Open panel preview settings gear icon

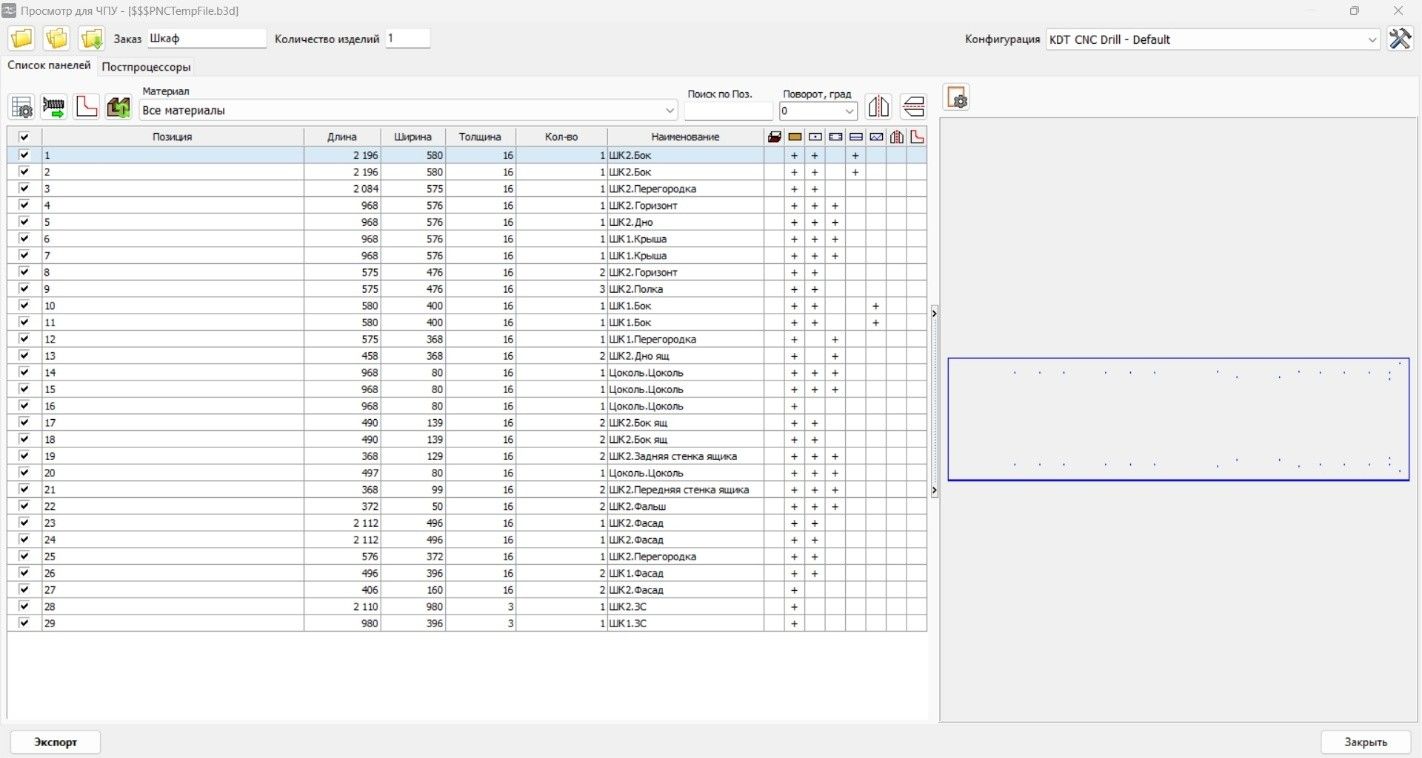(956, 98)
